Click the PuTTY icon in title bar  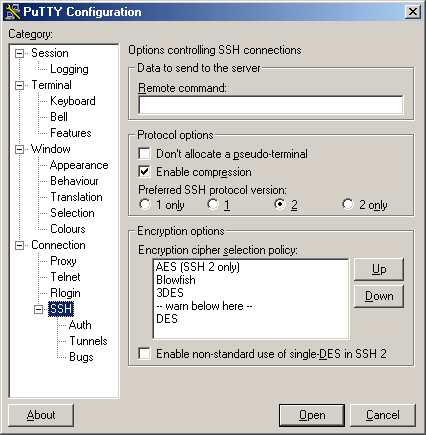pos(12,12)
